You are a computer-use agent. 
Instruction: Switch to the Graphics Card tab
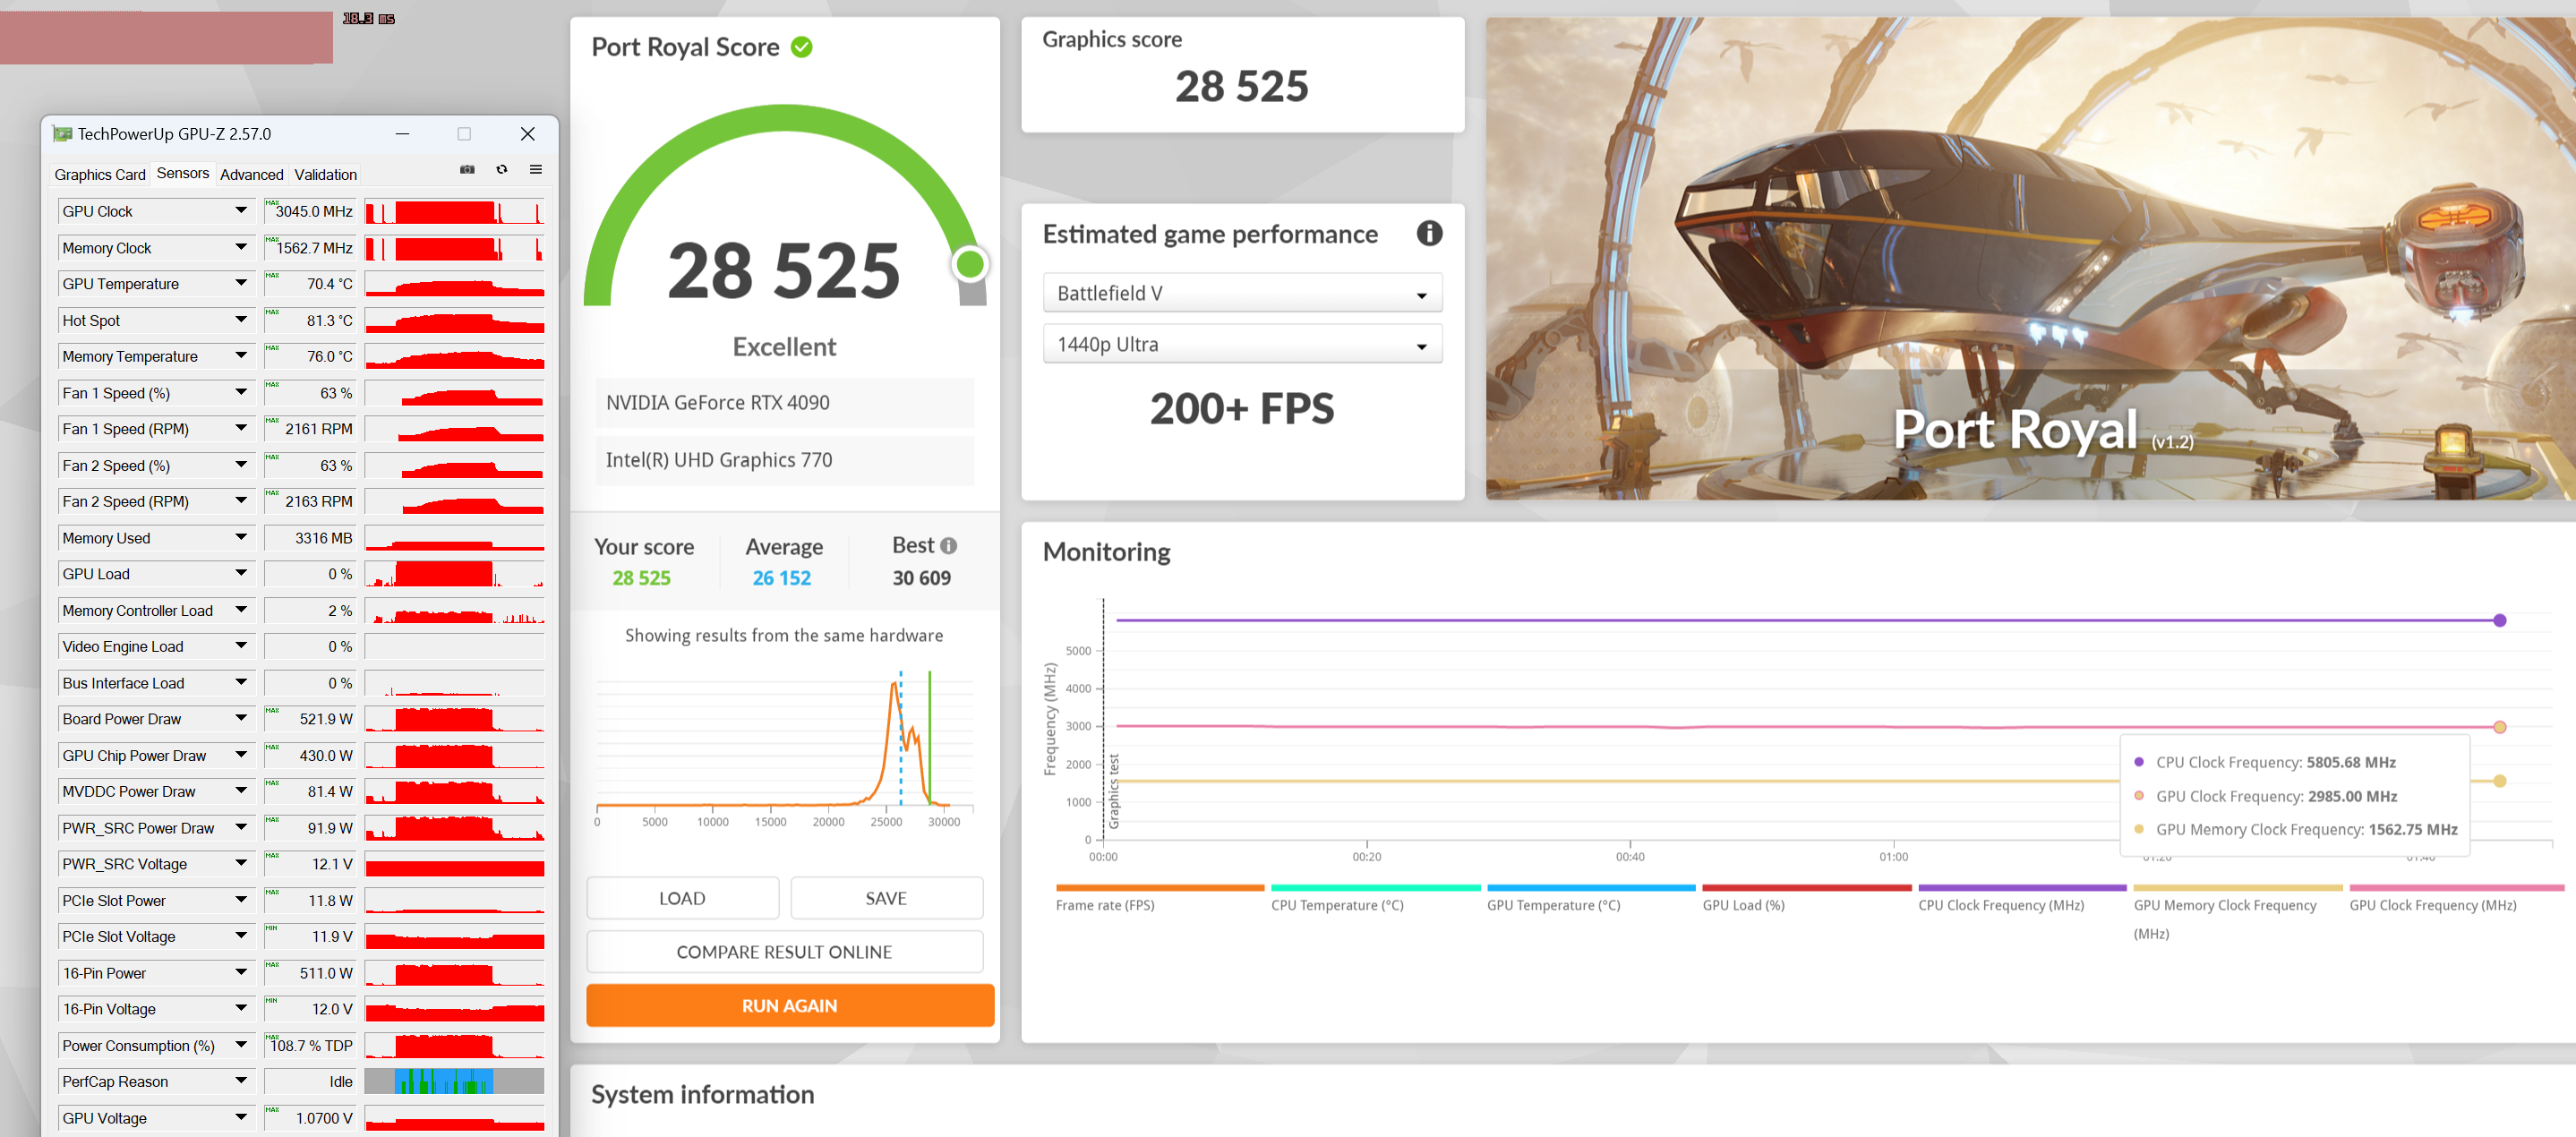[99, 175]
